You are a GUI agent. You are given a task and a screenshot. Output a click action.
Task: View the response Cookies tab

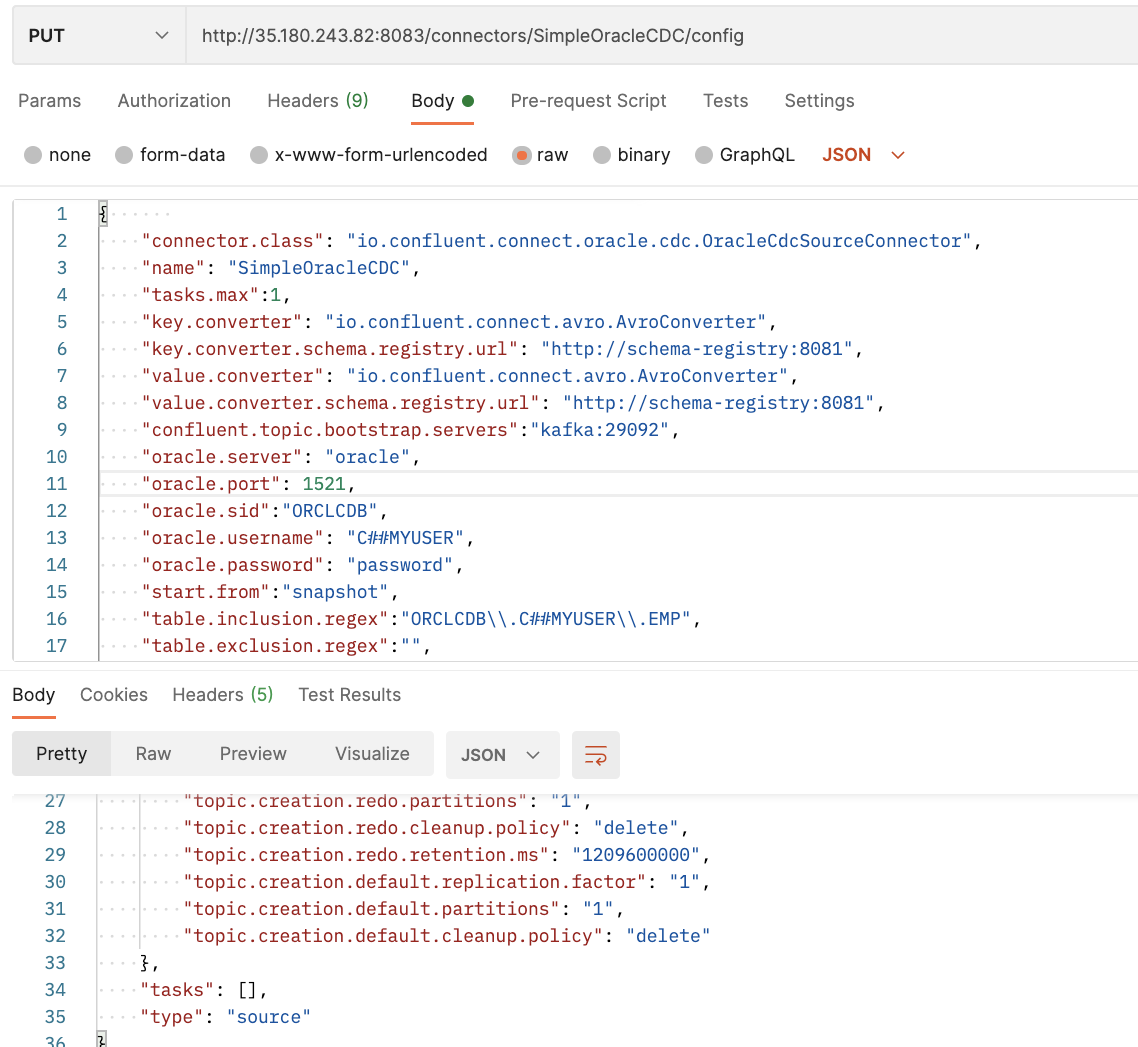(x=113, y=695)
